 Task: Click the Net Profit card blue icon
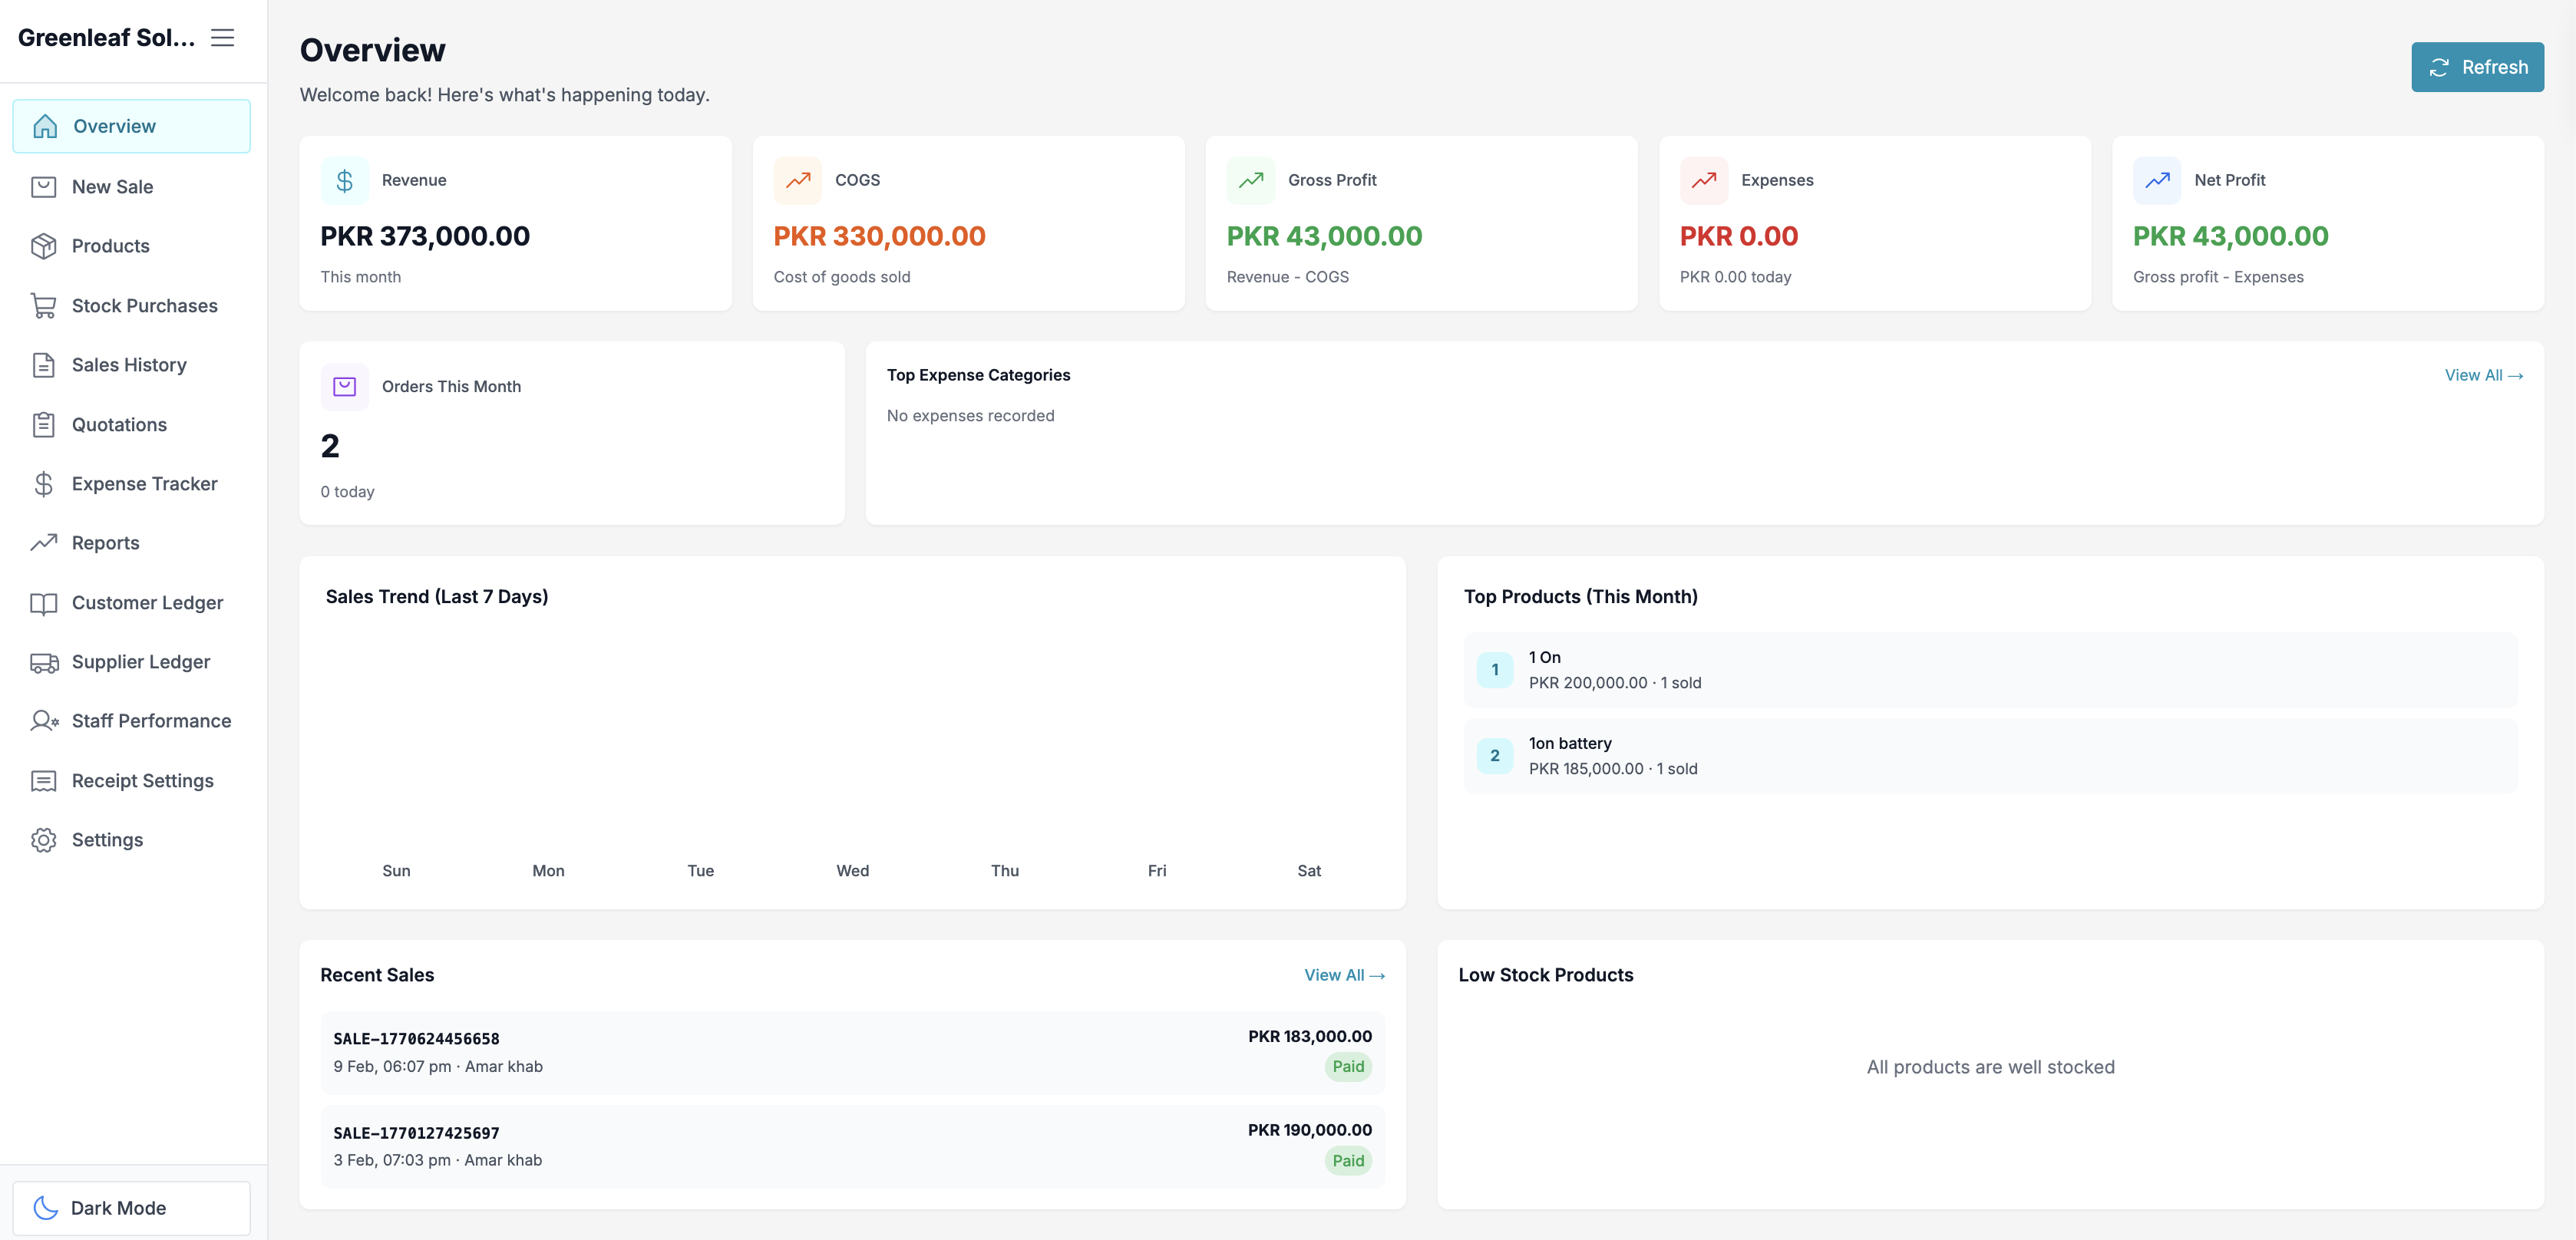click(x=2157, y=181)
